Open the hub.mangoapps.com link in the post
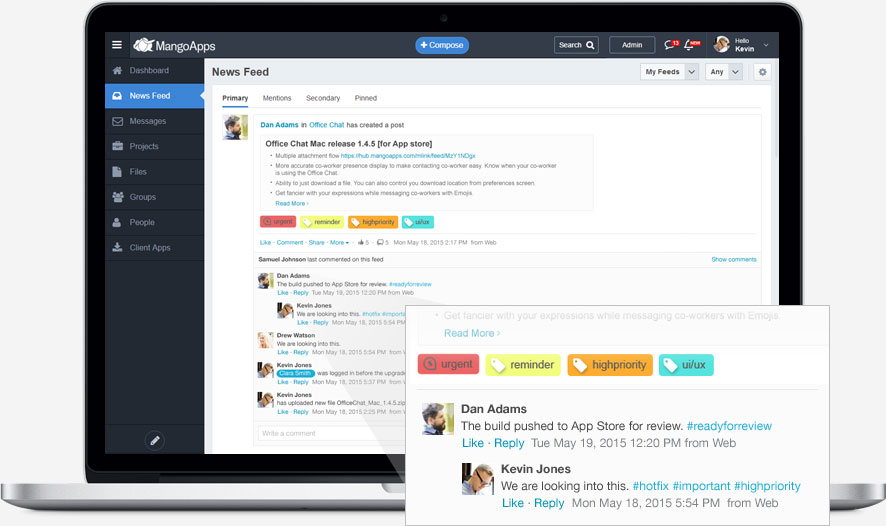 pyautogui.click(x=408, y=155)
